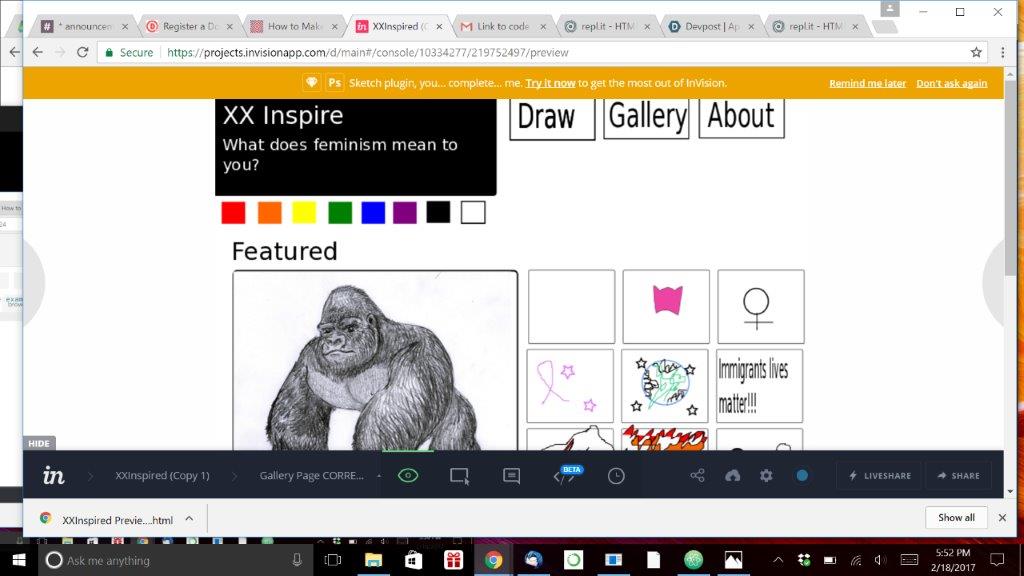Screen dimensions: 1024x576
Task: Open History mode clock icon
Action: 616,476
